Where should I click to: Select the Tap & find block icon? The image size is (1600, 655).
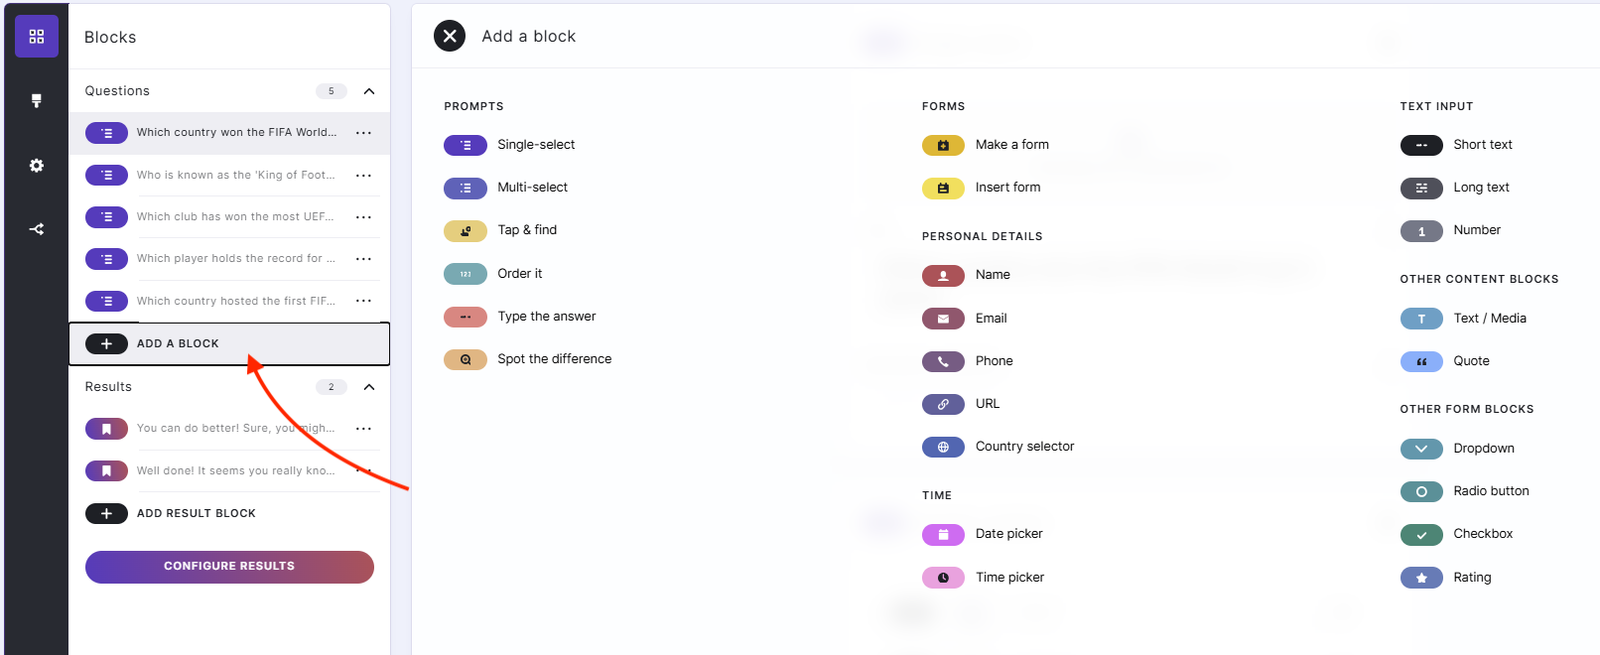[465, 231]
